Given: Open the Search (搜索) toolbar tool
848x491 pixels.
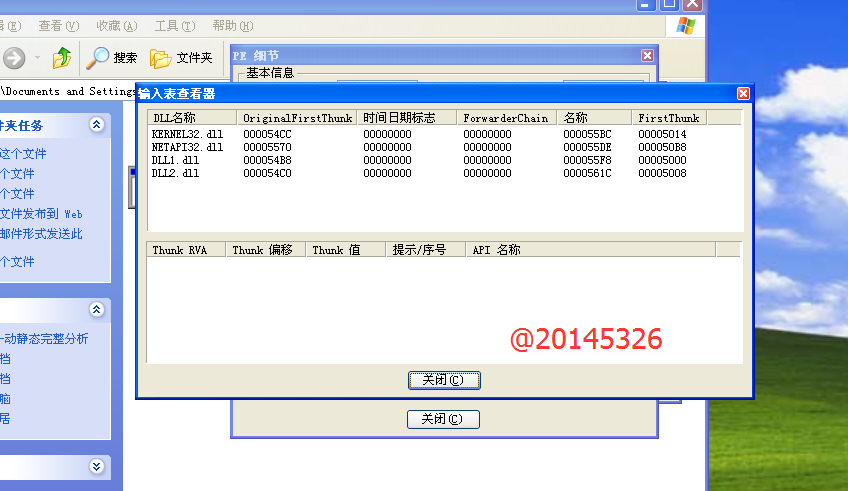Looking at the screenshot, I should [x=111, y=58].
